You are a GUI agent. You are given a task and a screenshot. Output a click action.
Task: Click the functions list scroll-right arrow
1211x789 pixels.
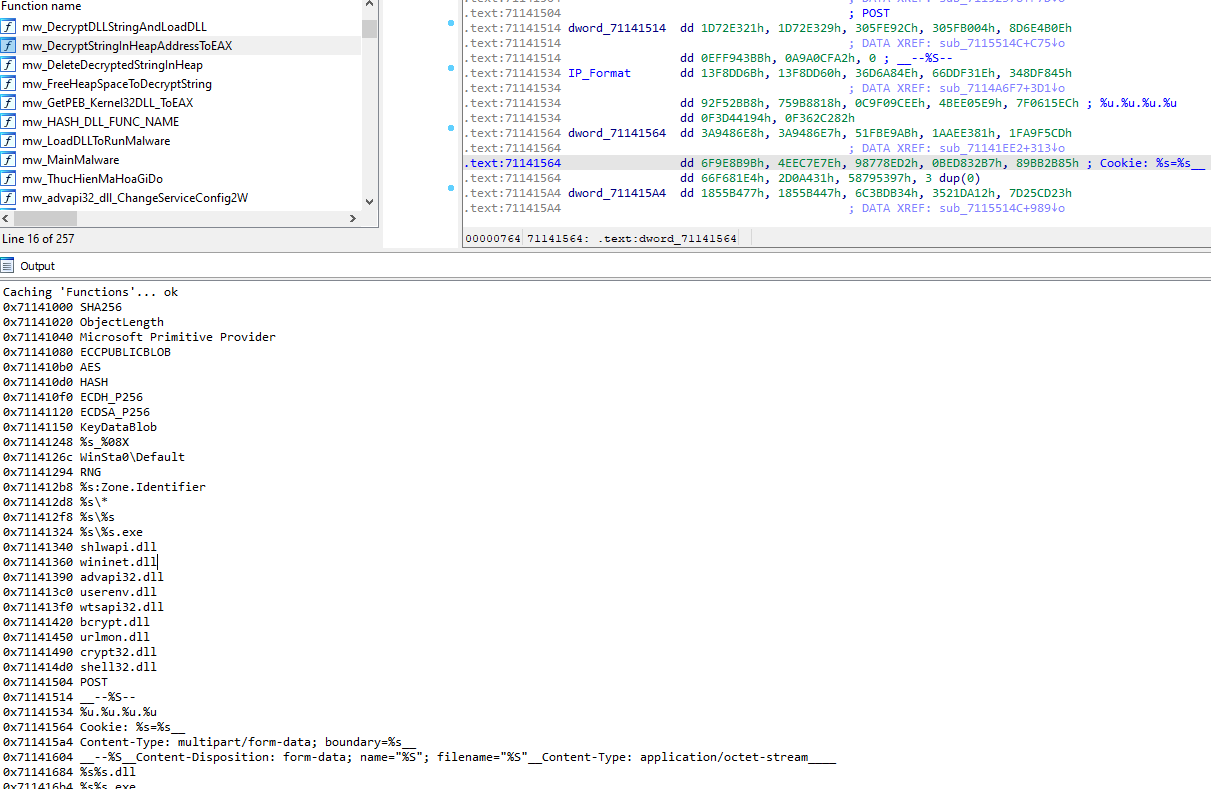(352, 218)
